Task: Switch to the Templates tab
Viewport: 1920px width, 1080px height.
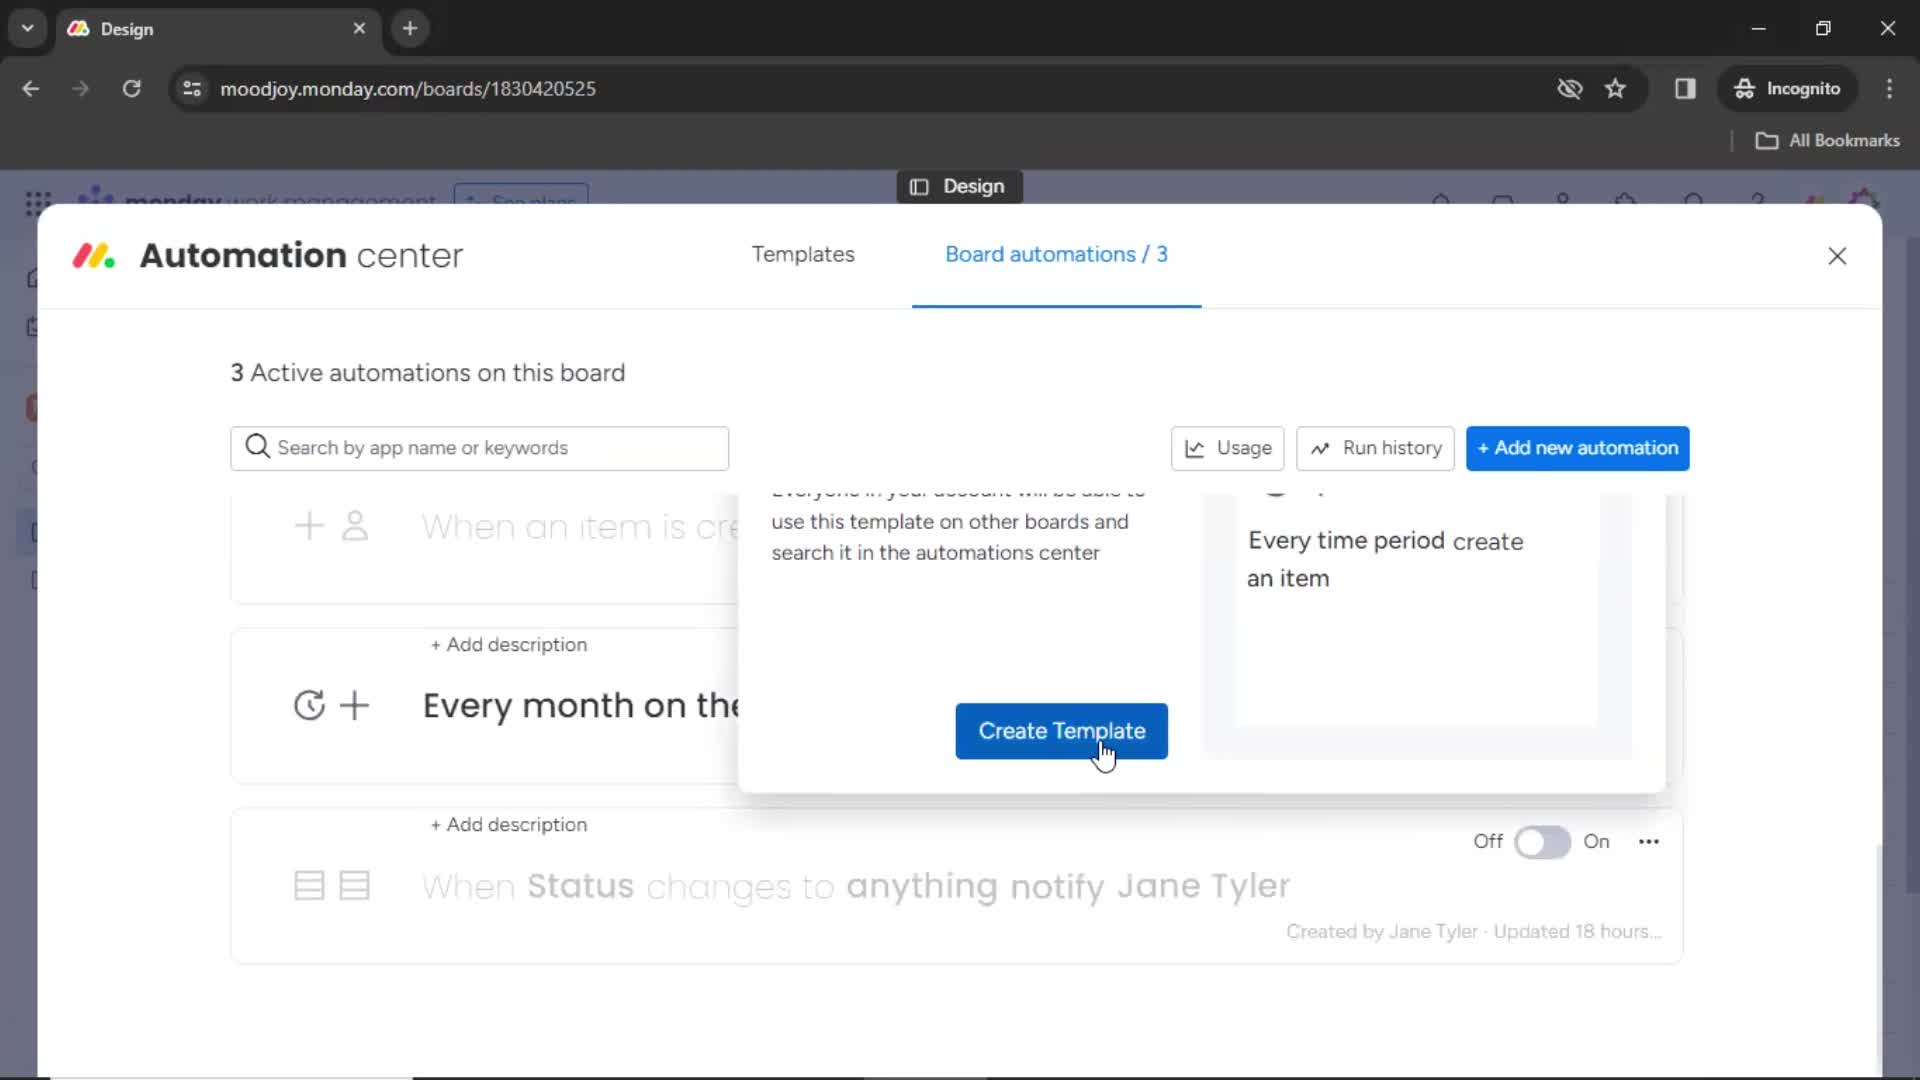Action: [x=802, y=255]
